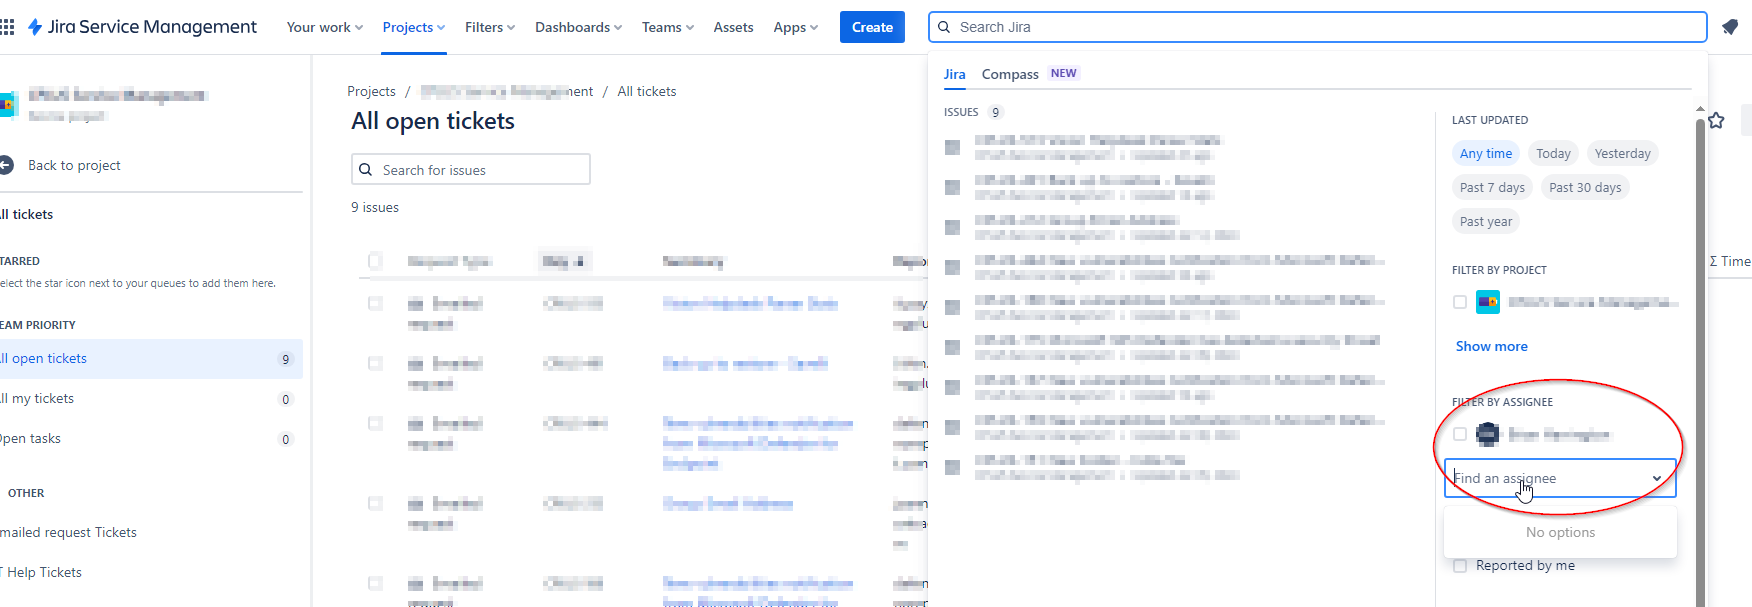Click the Time column header sigma icon
The height and width of the screenshot is (607, 1752).
[1714, 261]
